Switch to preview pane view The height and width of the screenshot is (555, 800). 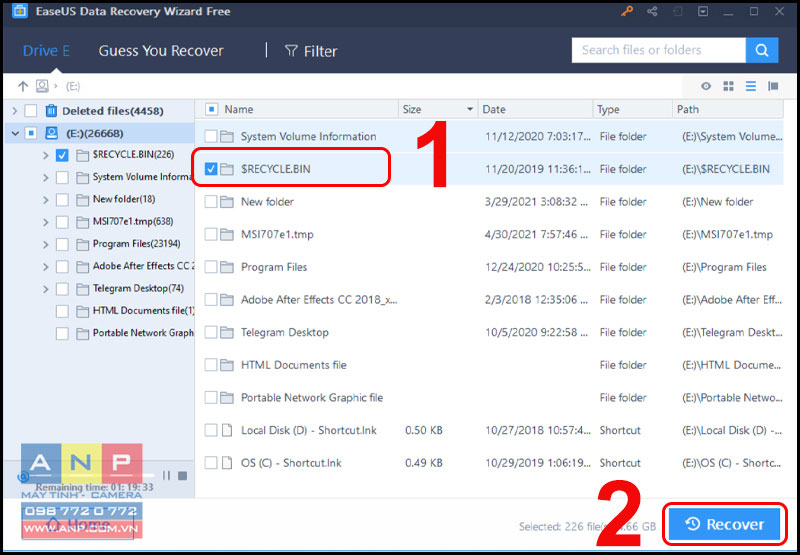point(773,86)
